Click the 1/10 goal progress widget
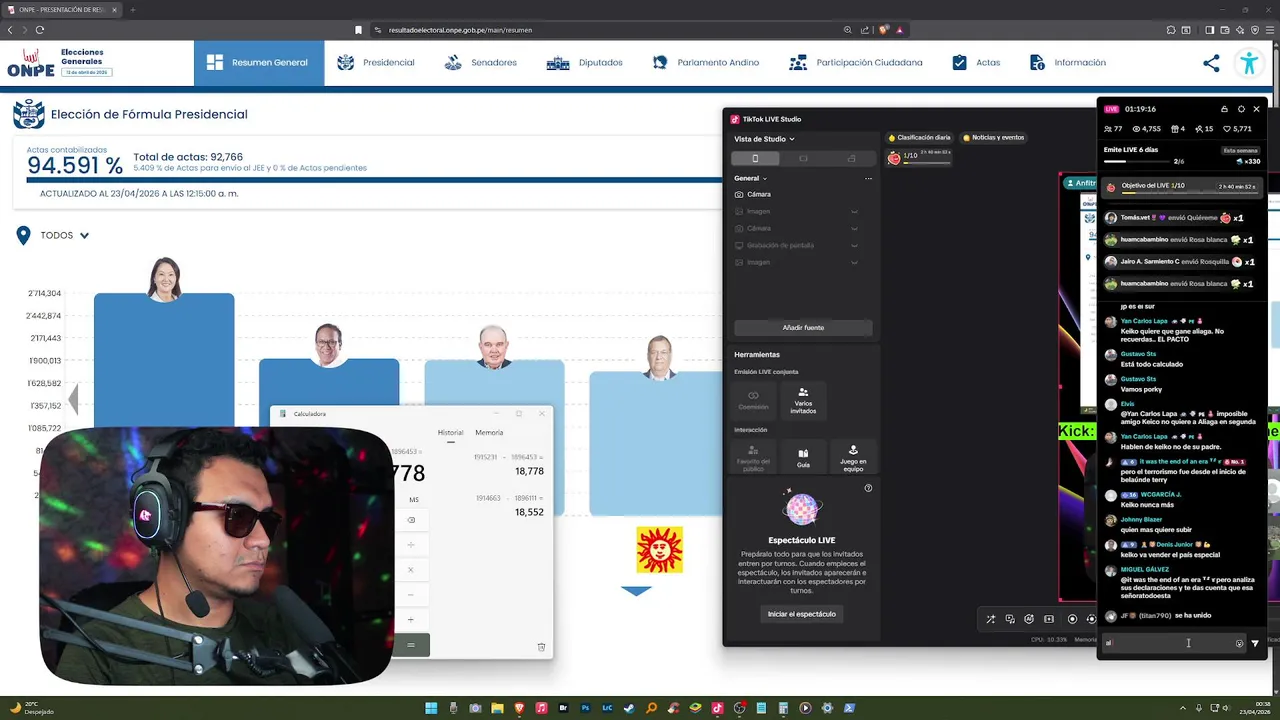1280x720 pixels. coord(918,157)
